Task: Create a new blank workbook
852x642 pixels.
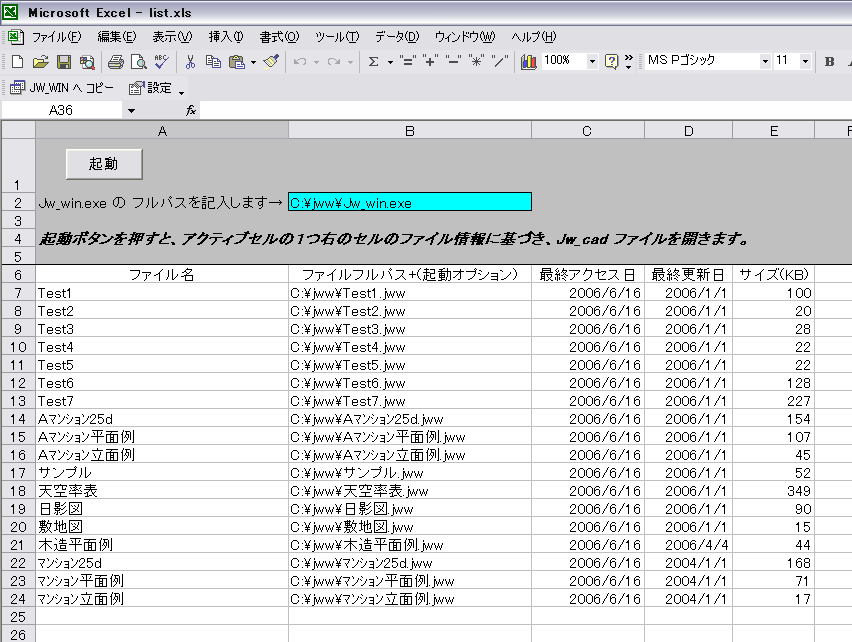Action: [x=17, y=62]
